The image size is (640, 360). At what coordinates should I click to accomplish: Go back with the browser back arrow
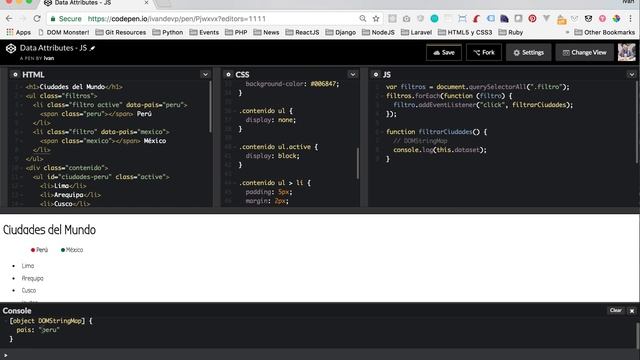[x=9, y=19]
